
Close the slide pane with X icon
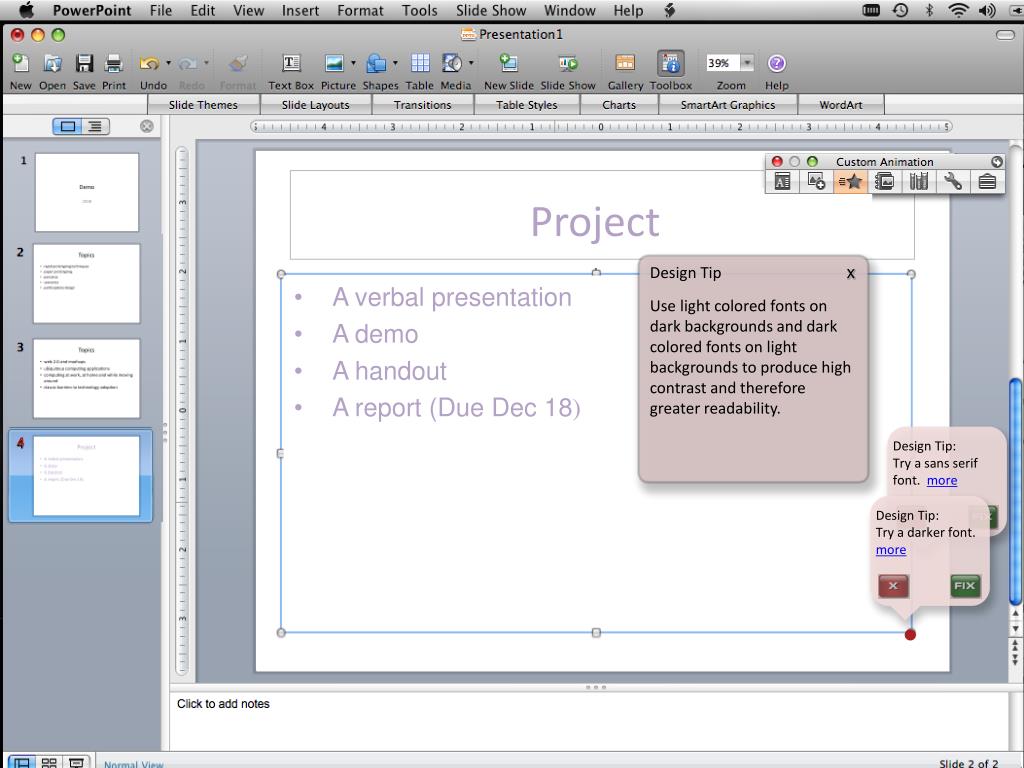(x=147, y=126)
